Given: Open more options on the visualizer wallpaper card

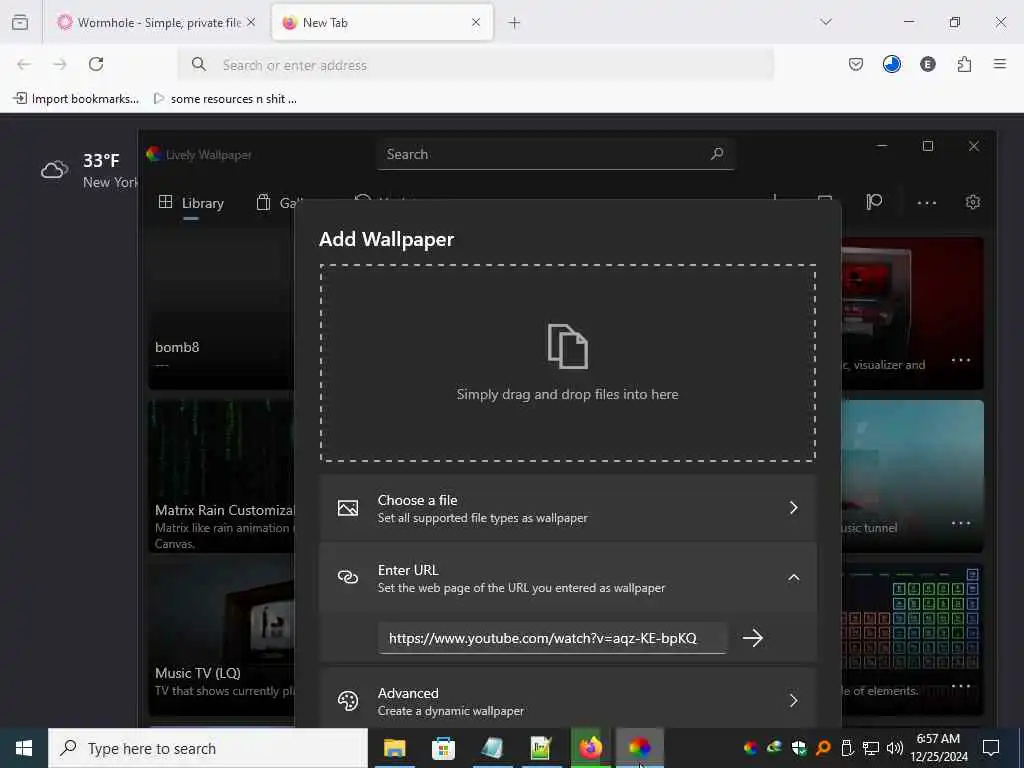Looking at the screenshot, I should (961, 360).
